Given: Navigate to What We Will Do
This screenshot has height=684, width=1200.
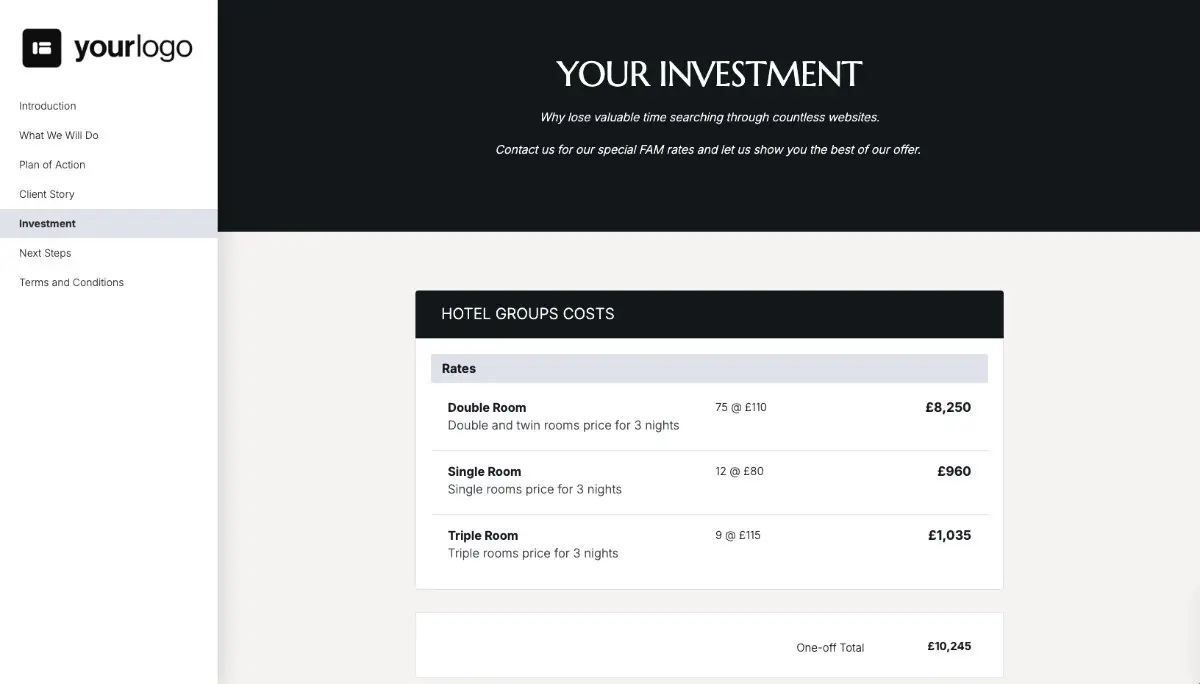Looking at the screenshot, I should 58,135.
